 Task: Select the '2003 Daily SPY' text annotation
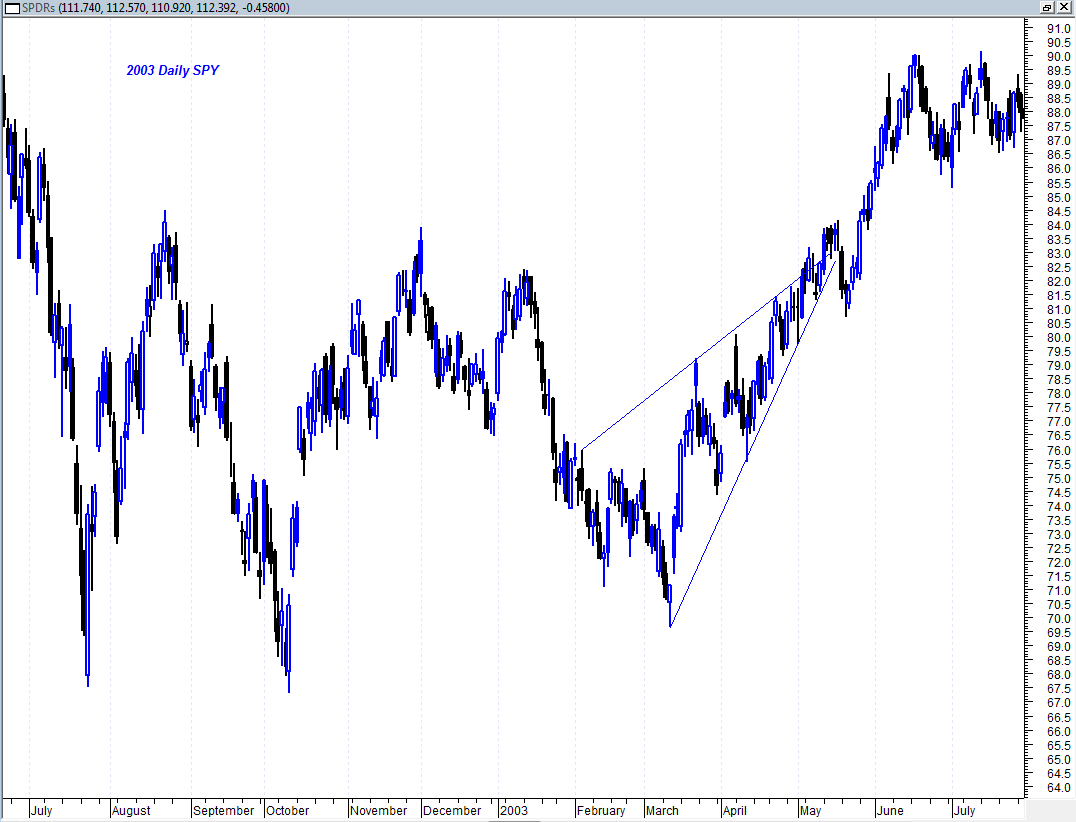173,70
